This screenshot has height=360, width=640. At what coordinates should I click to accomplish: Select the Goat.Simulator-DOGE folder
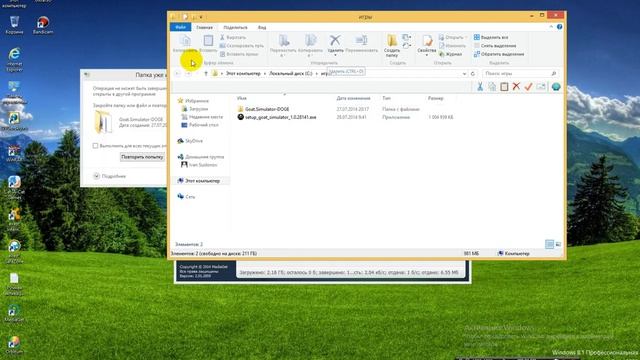pyautogui.click(x=263, y=109)
